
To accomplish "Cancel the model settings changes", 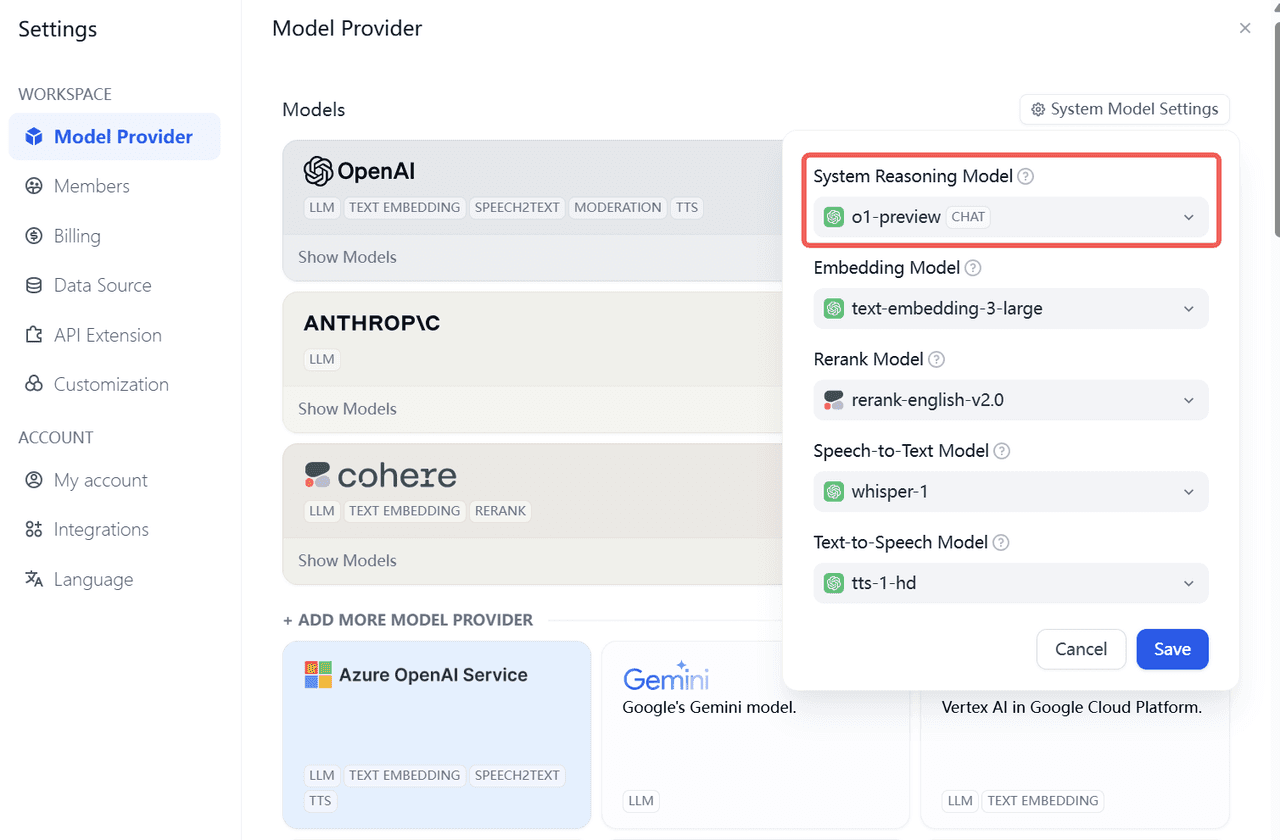I will click(1081, 649).
